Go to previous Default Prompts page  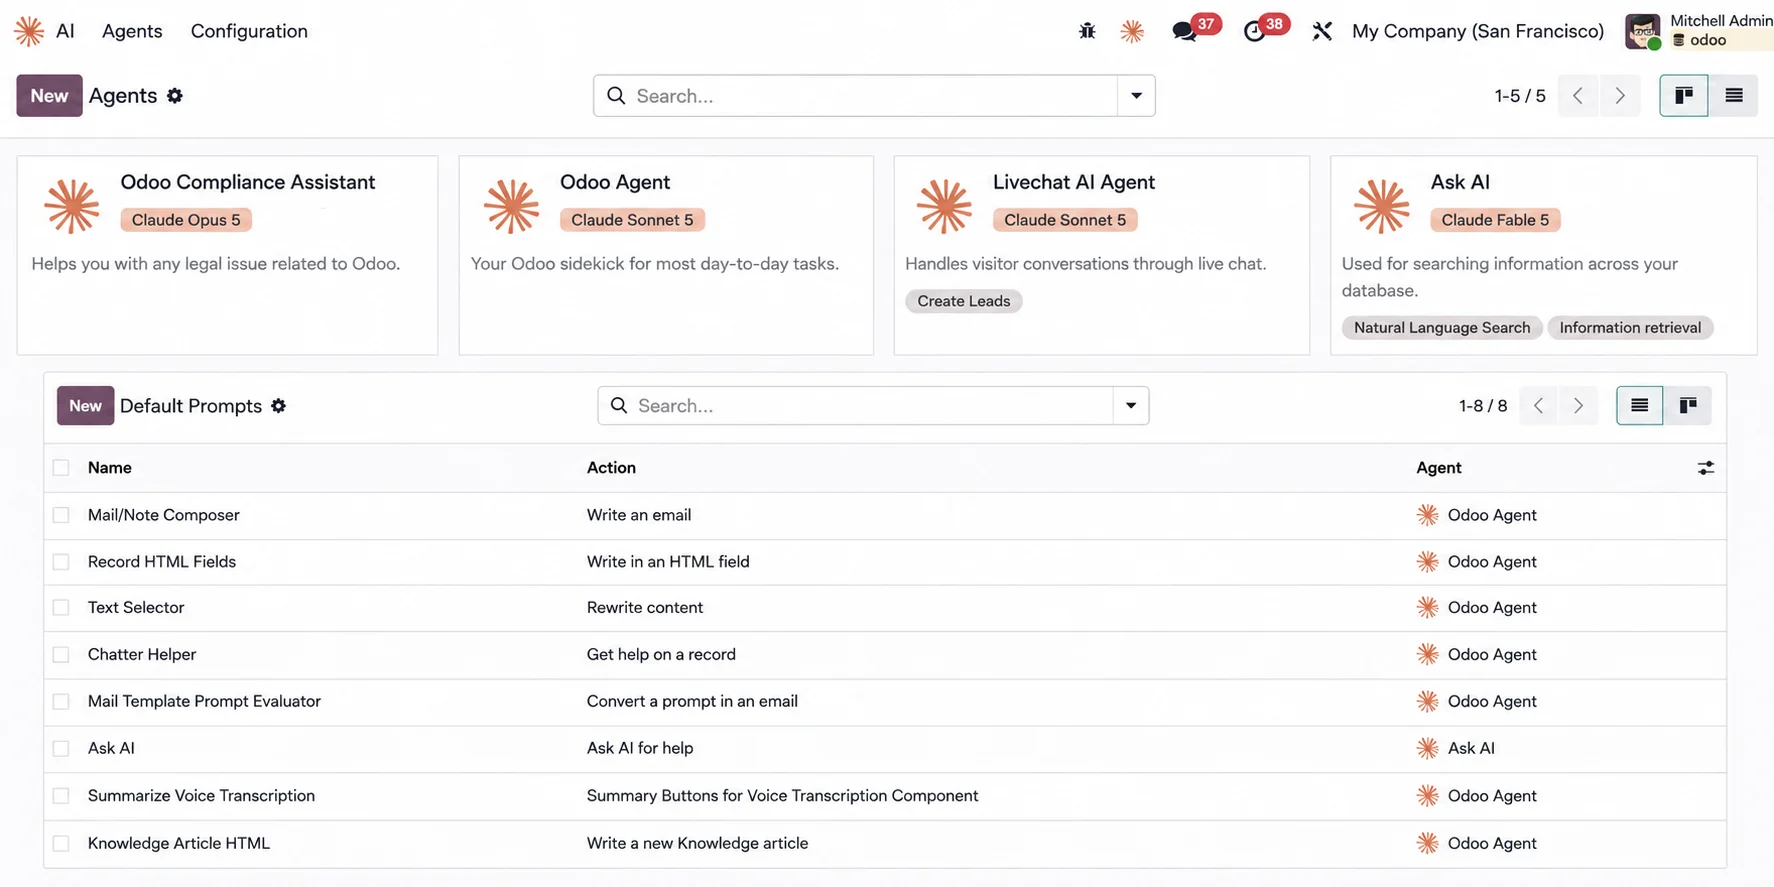click(1539, 406)
